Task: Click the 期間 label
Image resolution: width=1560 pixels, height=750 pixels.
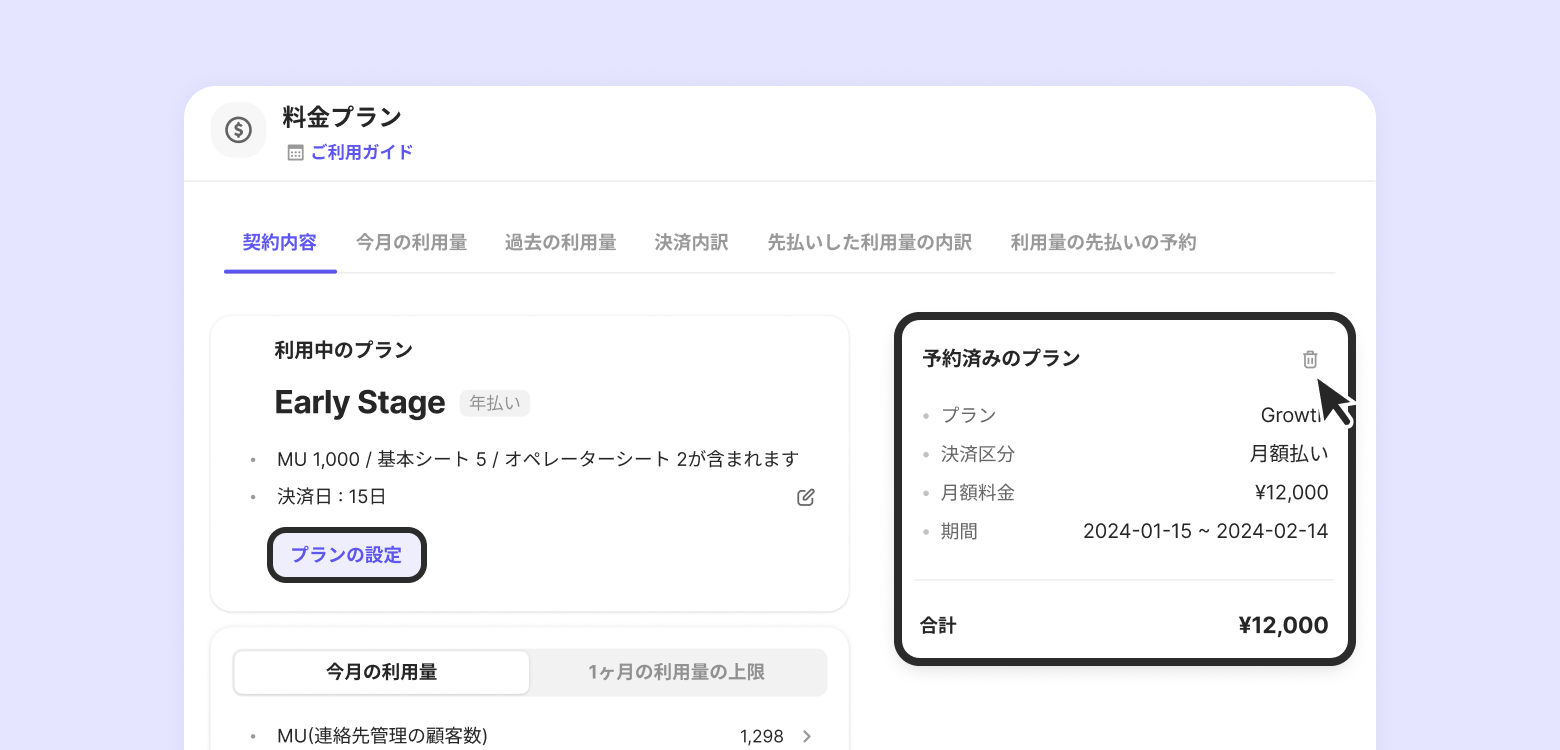Action: click(959, 531)
